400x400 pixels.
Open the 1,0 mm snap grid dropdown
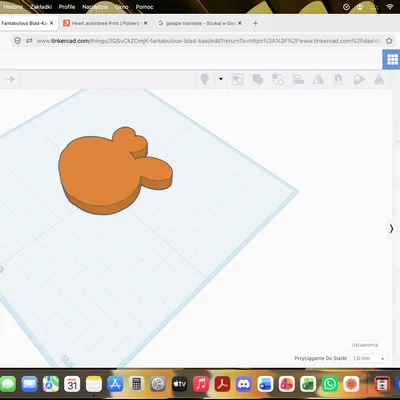click(369, 358)
